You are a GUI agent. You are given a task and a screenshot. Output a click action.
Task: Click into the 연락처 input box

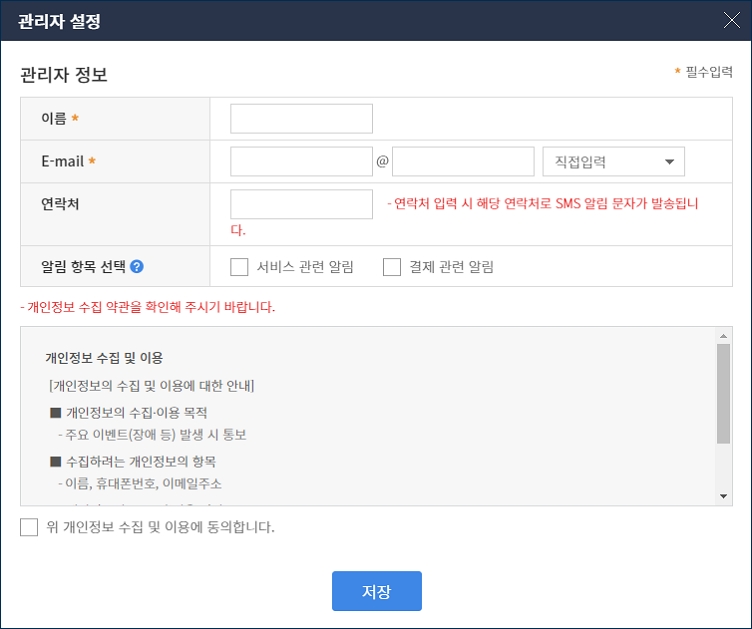point(301,205)
